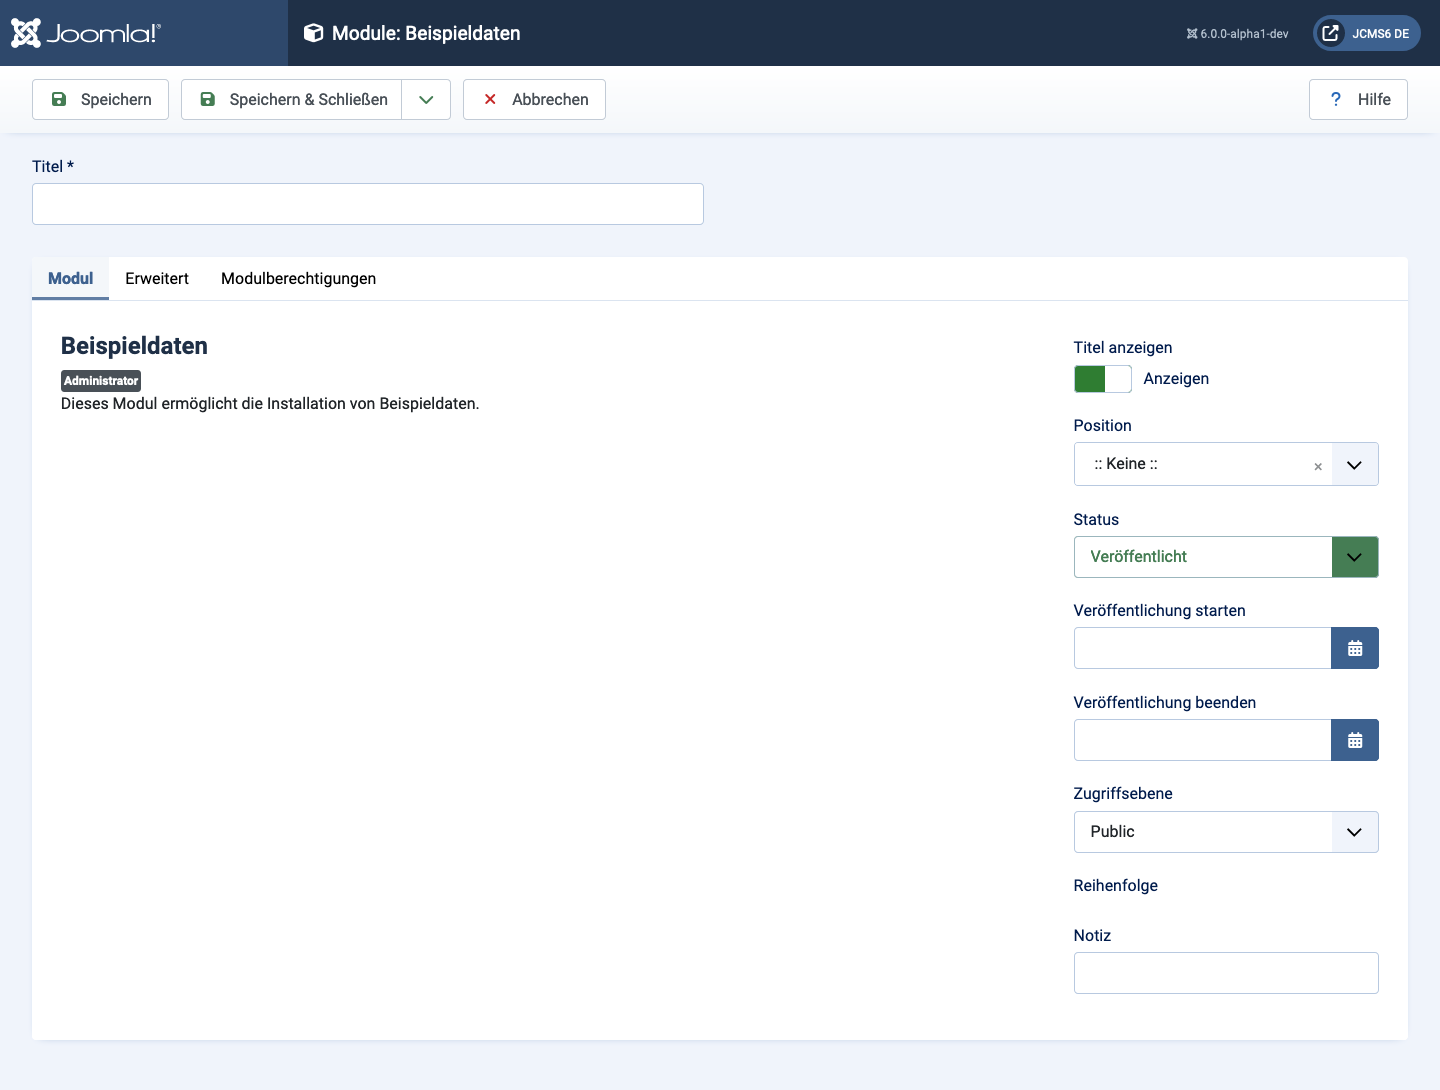Click the Veröffentlichung beenden date field
The image size is (1440, 1090).
(1202, 740)
